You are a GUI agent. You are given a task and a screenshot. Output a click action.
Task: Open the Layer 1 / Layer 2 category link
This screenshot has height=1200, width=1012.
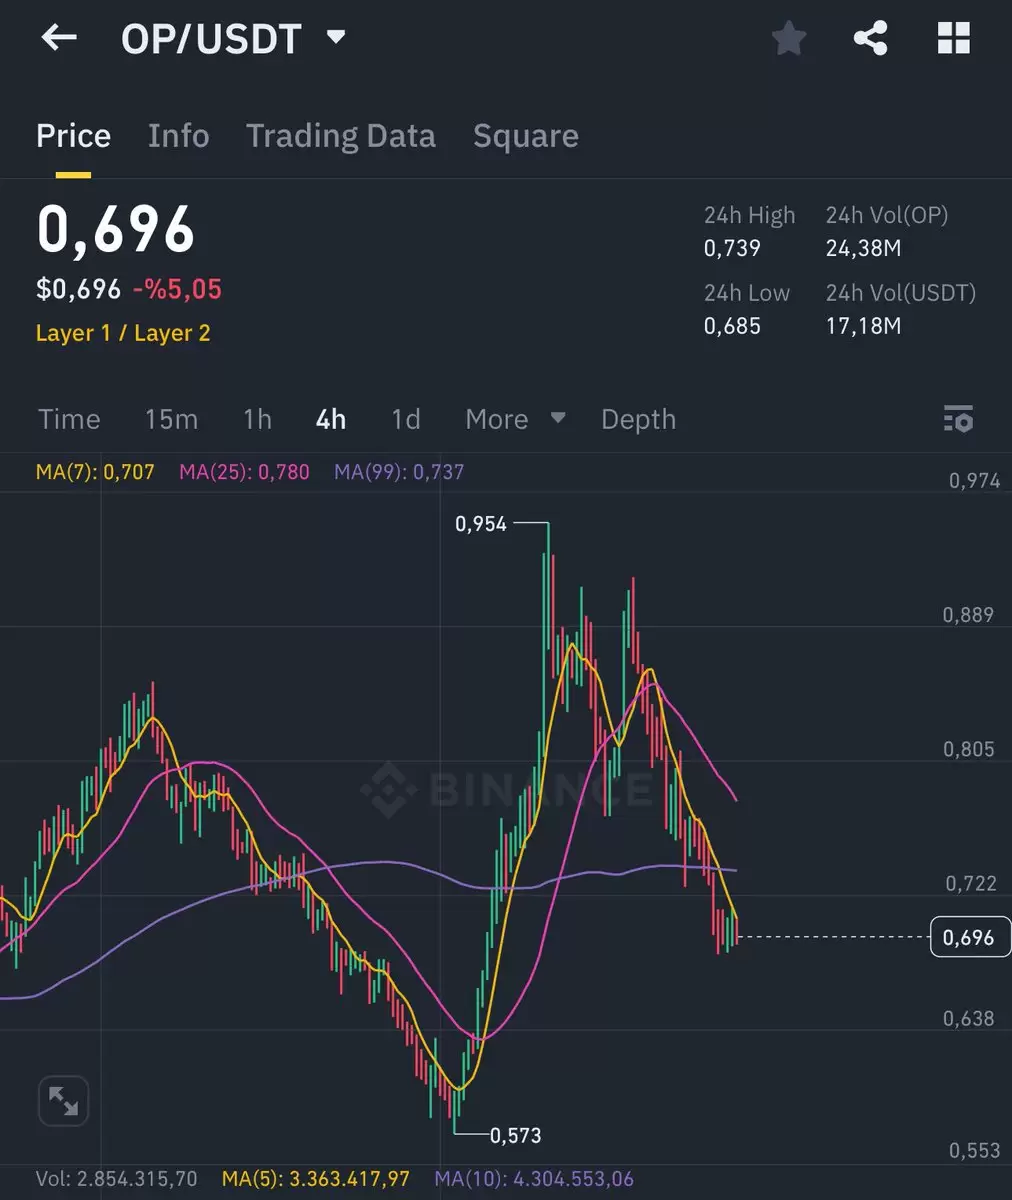[123, 333]
